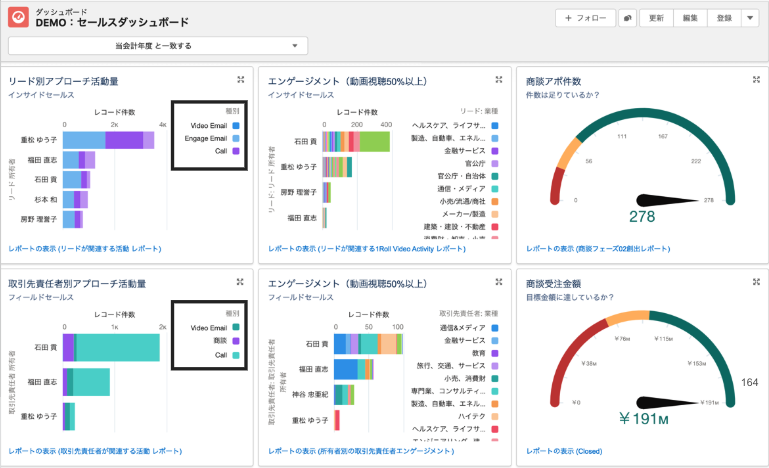Click 石田 貴's teal Call bar in 取引先責任者別 chart

tap(118, 347)
